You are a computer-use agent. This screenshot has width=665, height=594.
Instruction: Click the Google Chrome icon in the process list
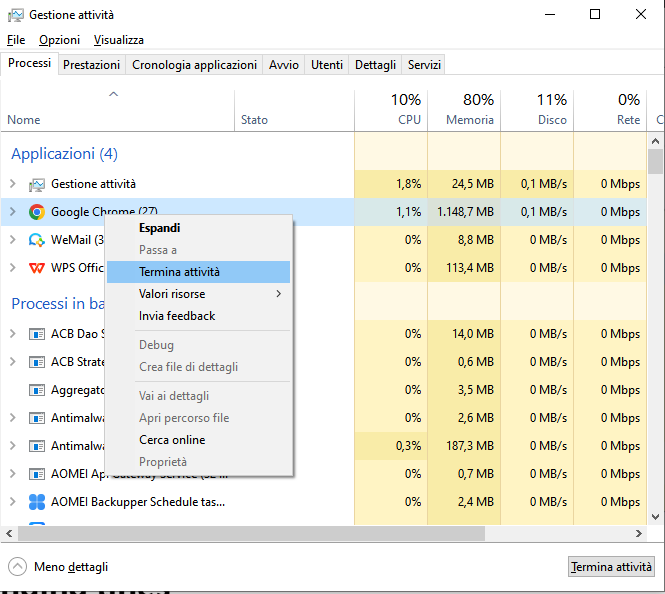(x=37, y=212)
